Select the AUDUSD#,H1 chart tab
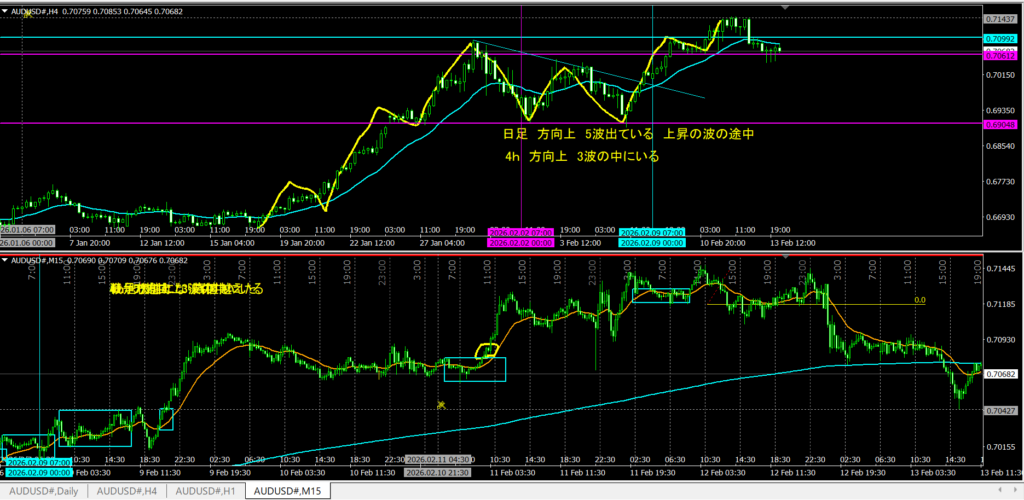The width and height of the screenshot is (1024, 500). pos(205,491)
